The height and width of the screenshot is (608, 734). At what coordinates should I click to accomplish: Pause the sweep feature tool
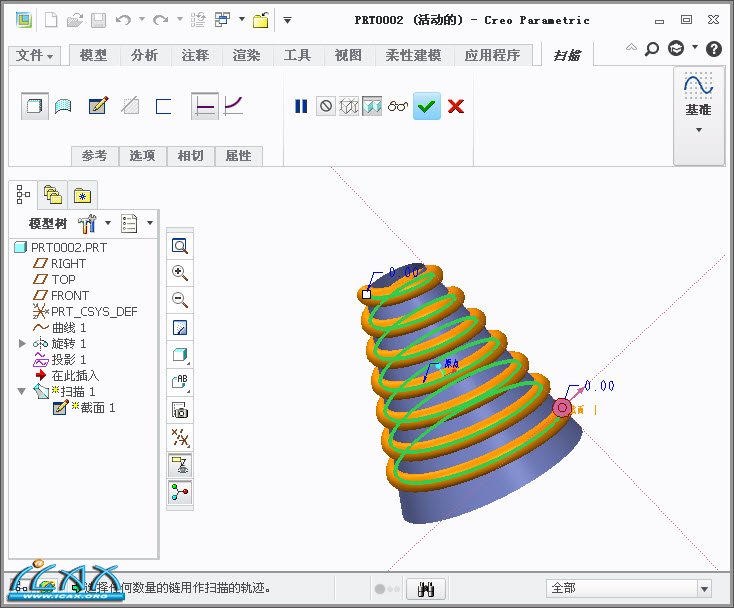(301, 106)
